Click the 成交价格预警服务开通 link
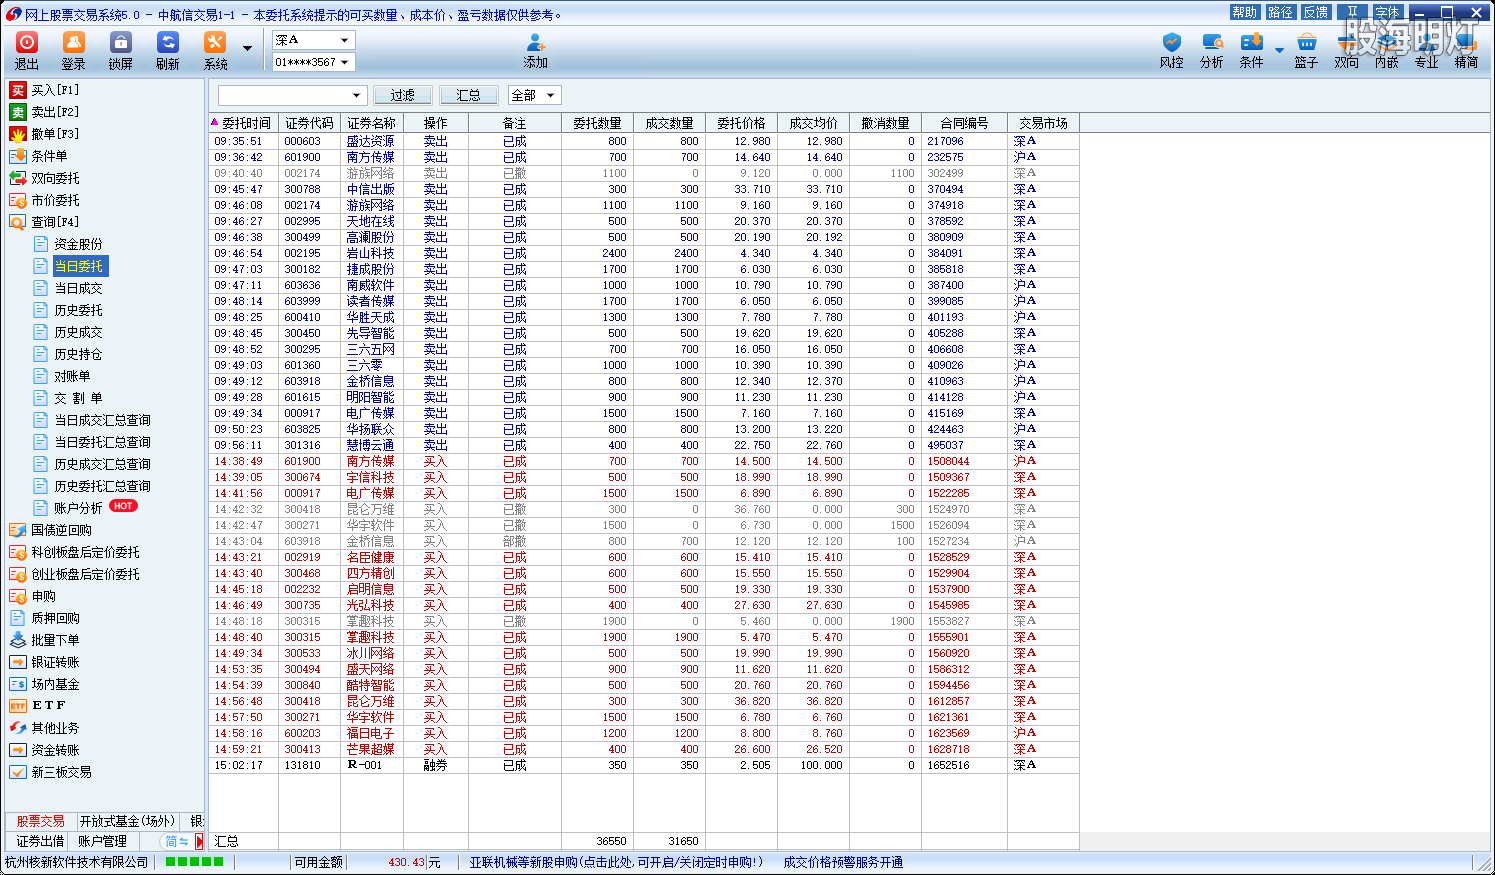 click(843, 862)
